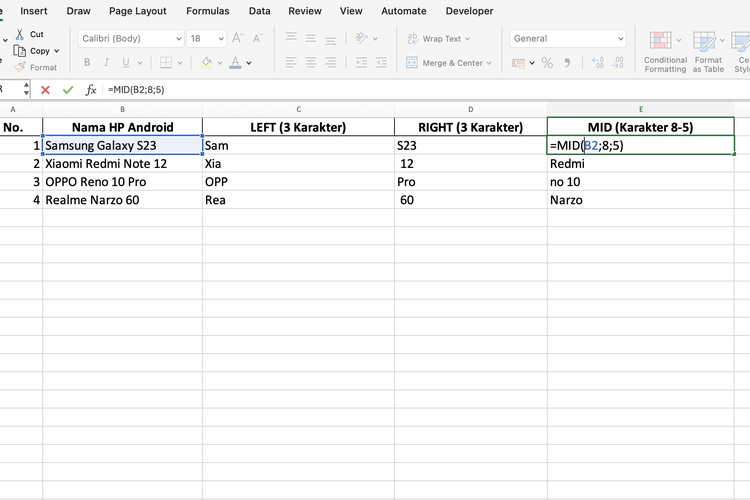Screen dimensions: 750x500
Task: Open the General number format box
Action: [568, 38]
